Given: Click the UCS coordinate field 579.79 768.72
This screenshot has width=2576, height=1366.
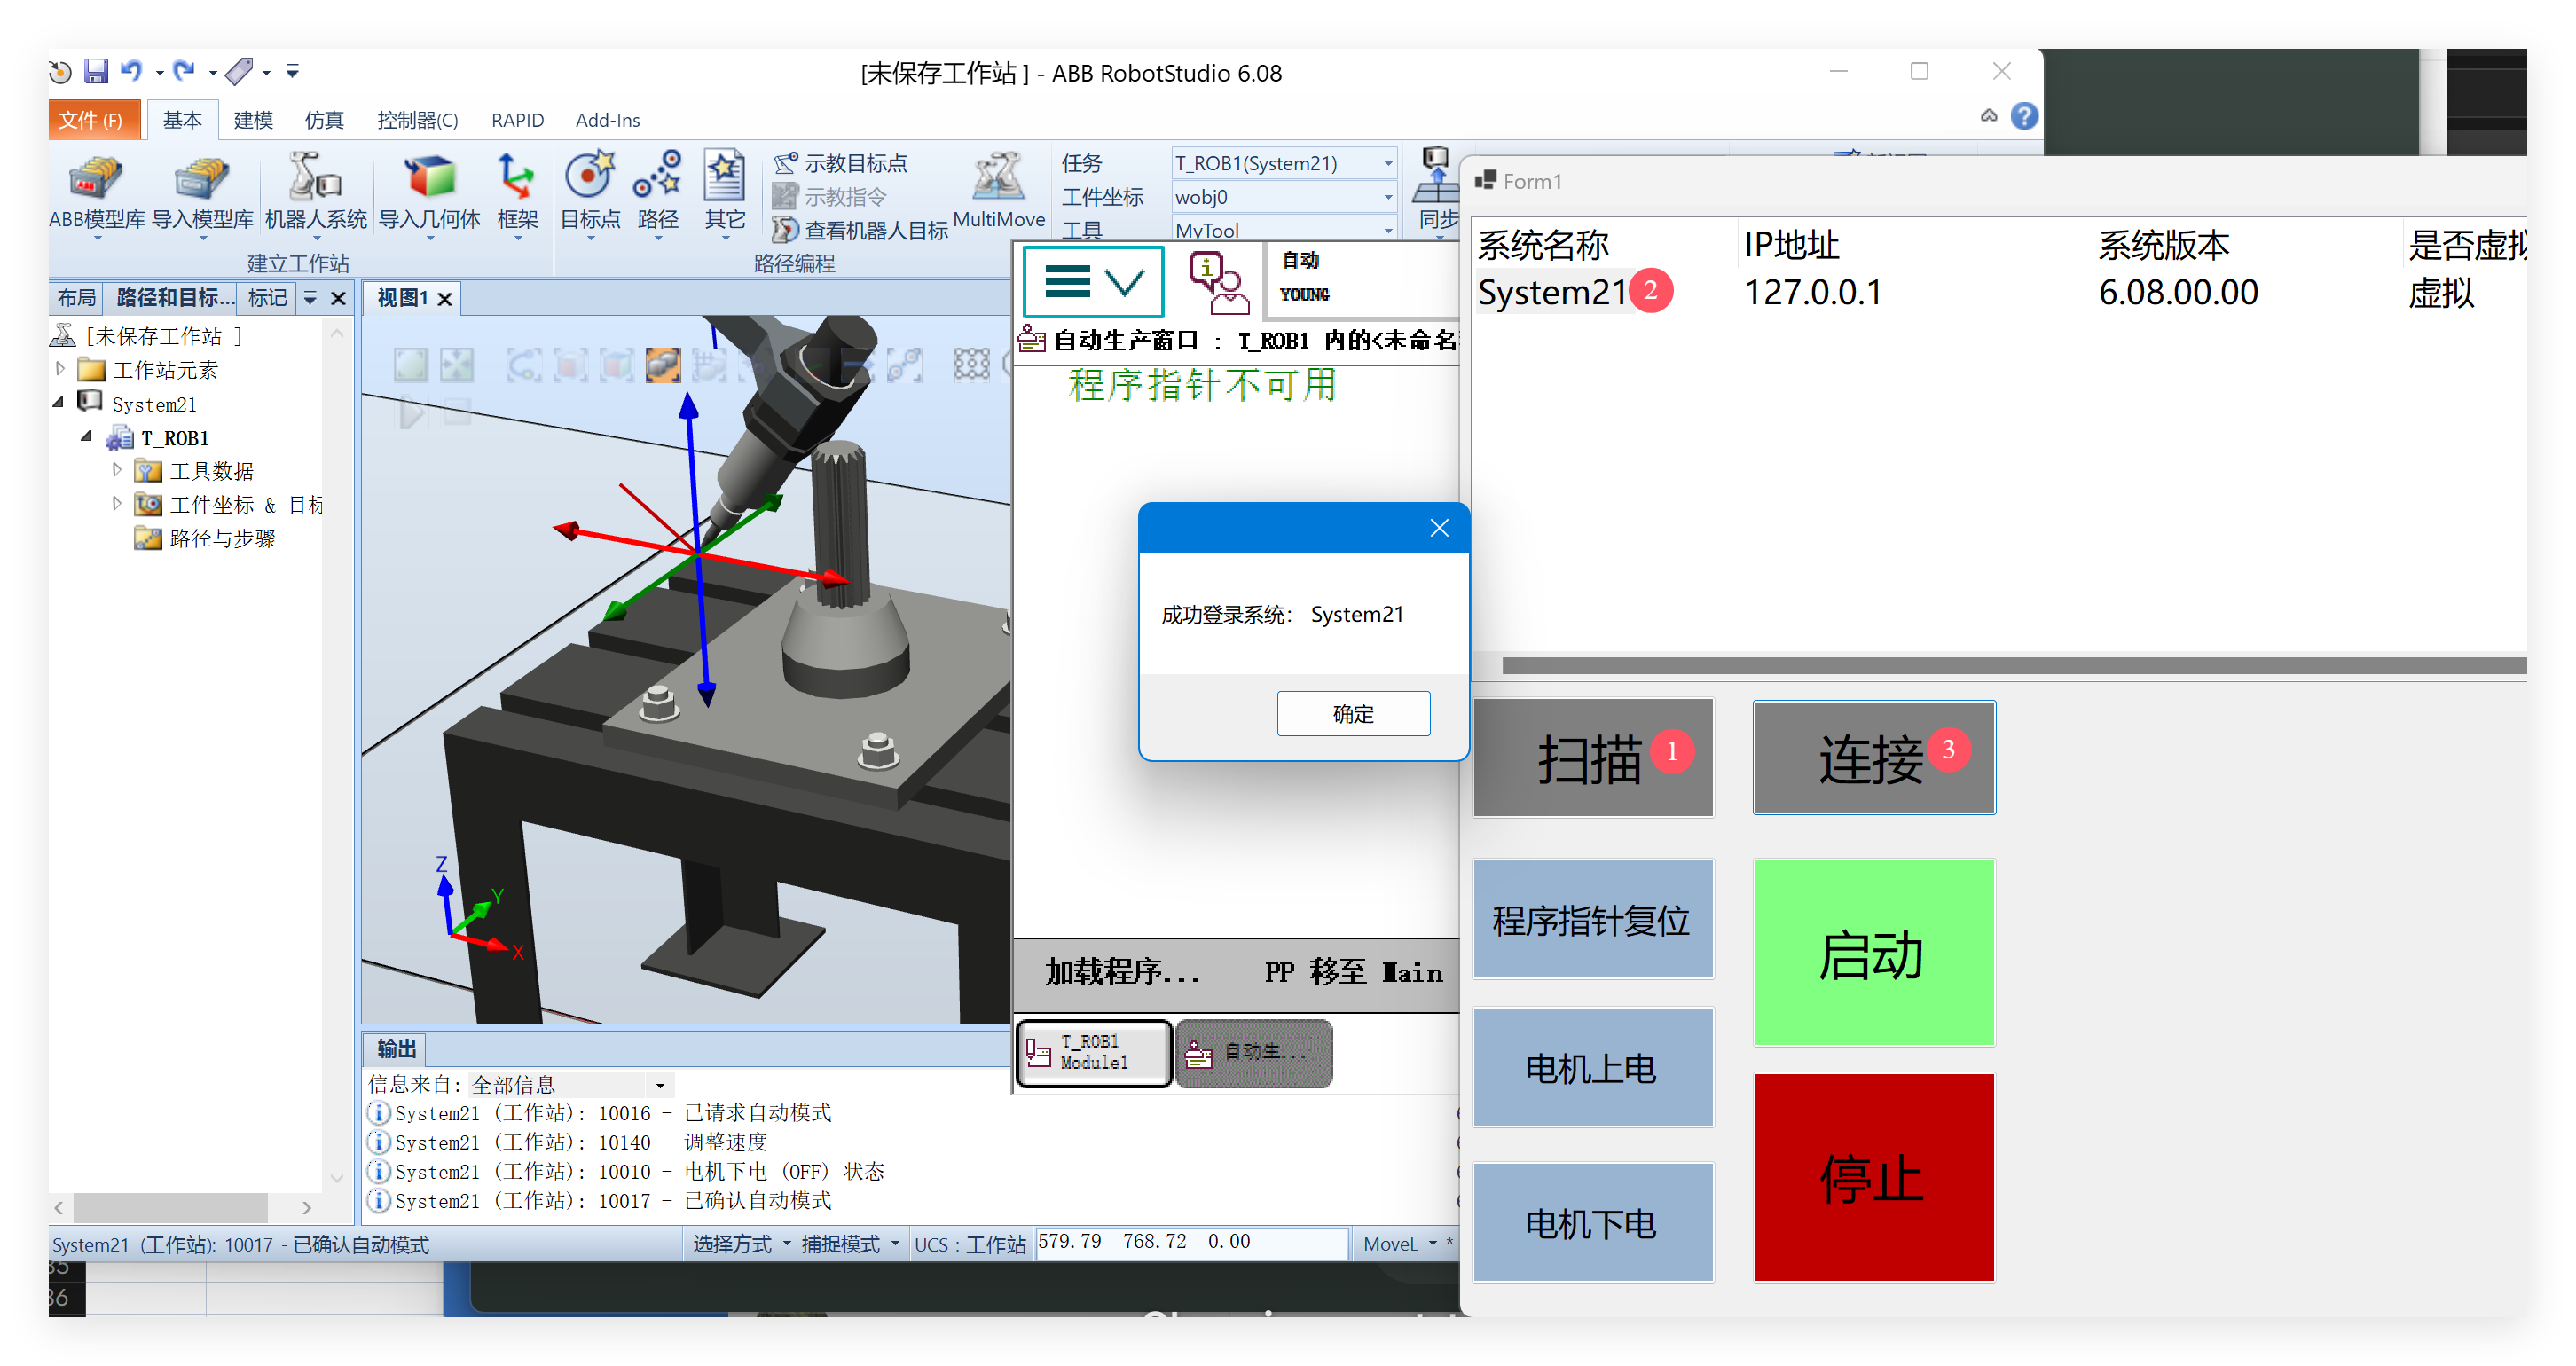Looking at the screenshot, I should click(x=1191, y=1242).
